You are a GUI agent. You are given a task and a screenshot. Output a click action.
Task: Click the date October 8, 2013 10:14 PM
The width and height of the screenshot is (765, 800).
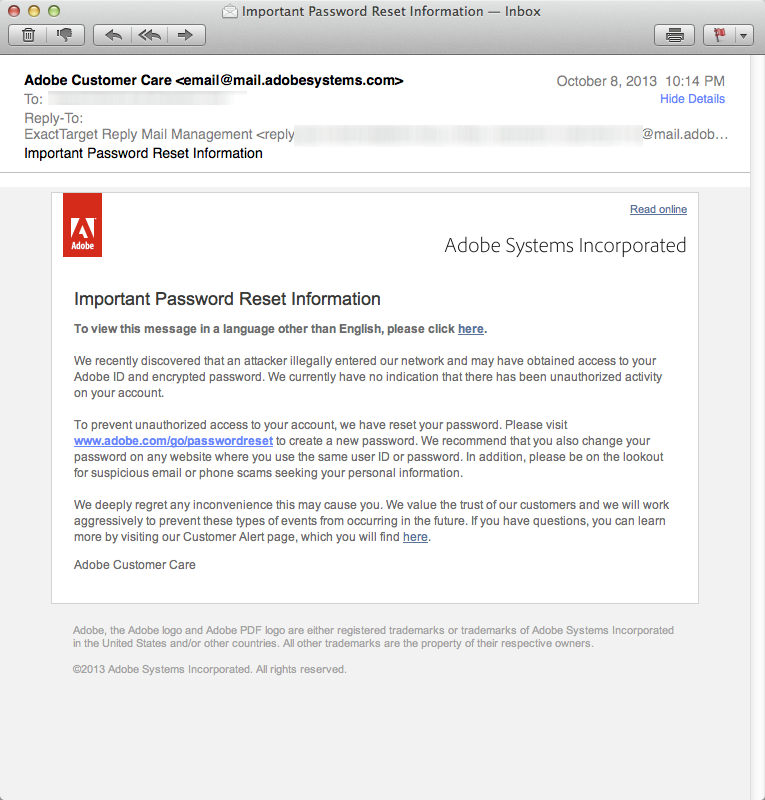(640, 81)
